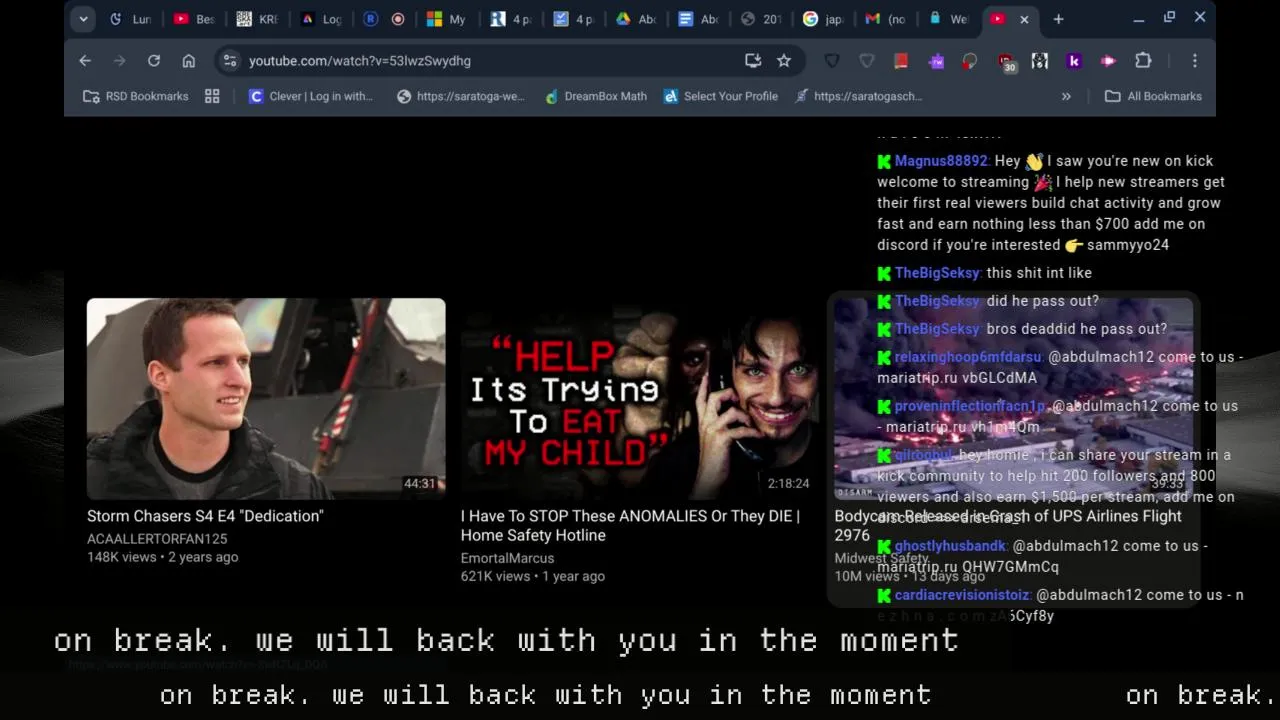Switch to the Google Drive 'Abc' tab
Image resolution: width=1280 pixels, height=720 pixels.
pos(636,19)
